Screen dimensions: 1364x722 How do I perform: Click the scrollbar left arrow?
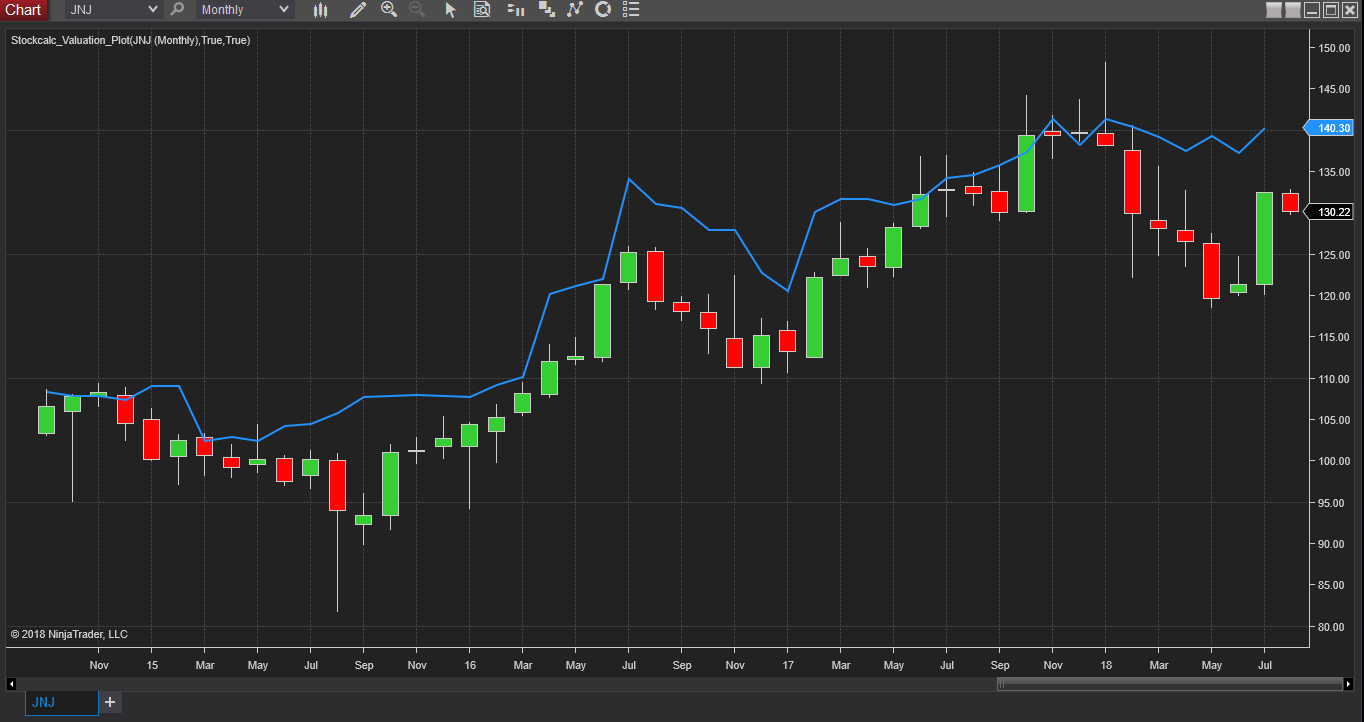(11, 684)
